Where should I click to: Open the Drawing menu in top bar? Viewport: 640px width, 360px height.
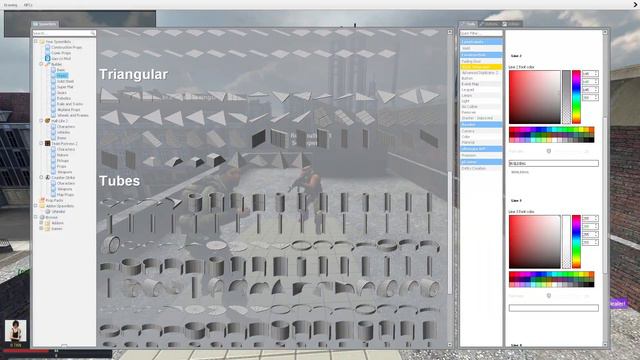pos(10,5)
